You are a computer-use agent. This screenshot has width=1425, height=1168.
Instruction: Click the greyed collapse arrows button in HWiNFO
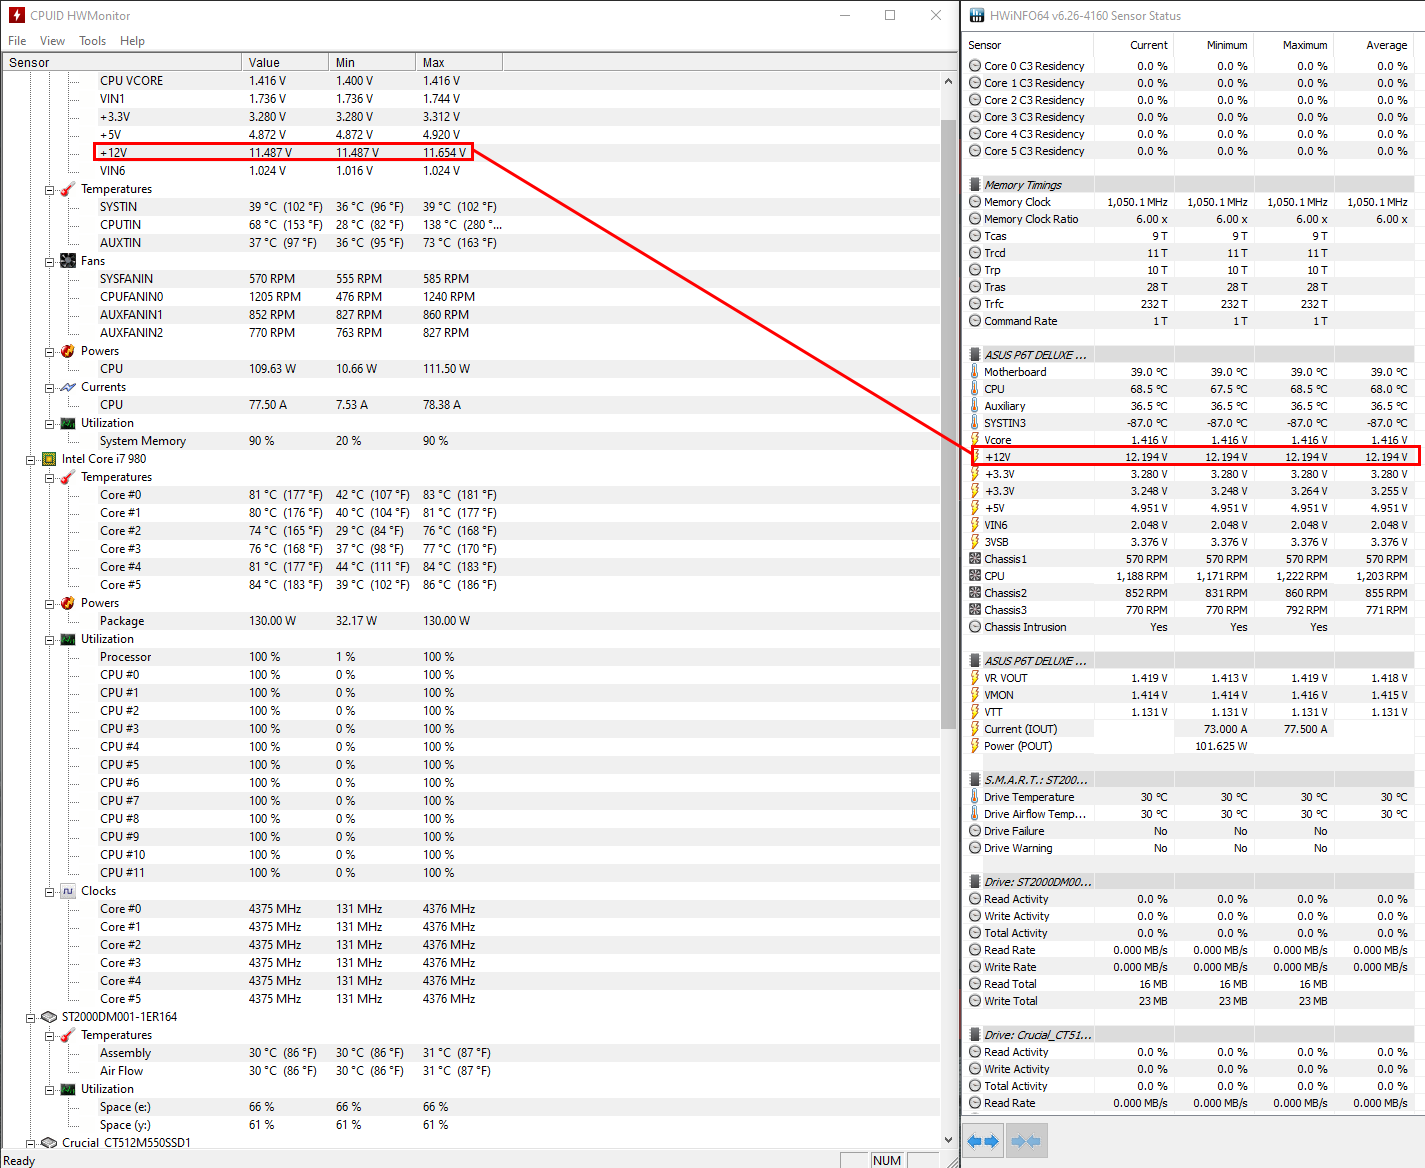1026,1141
